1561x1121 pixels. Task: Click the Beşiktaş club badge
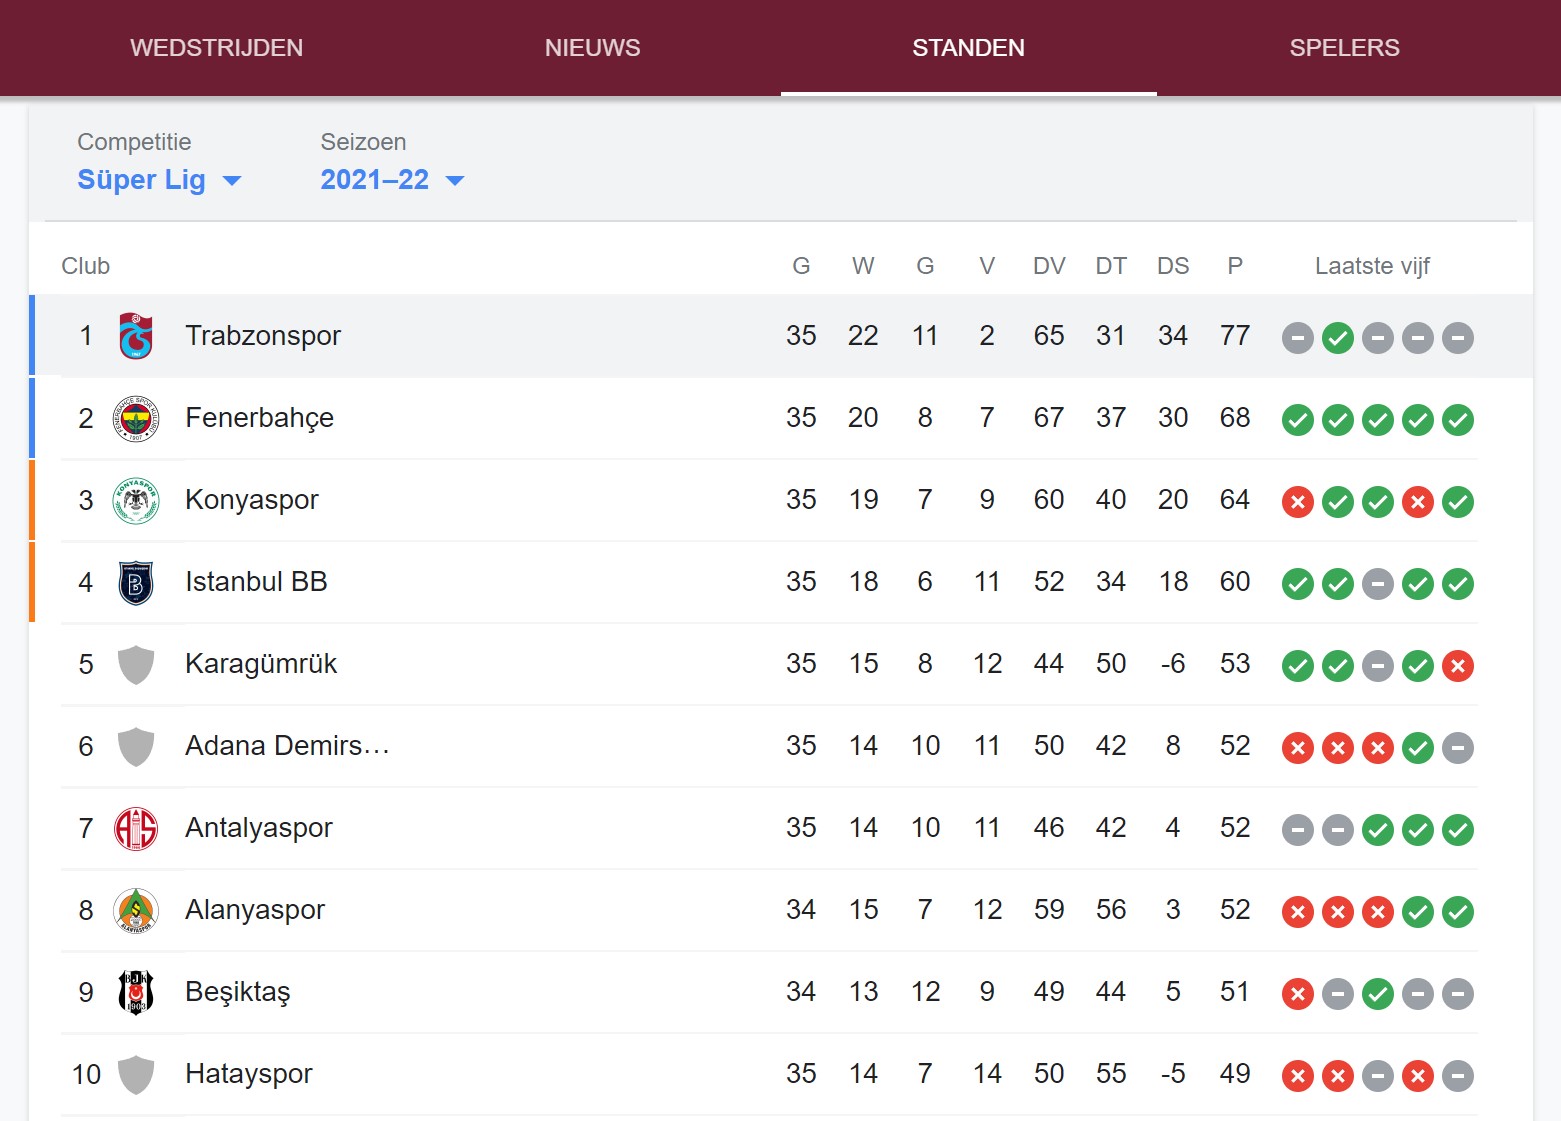(136, 992)
